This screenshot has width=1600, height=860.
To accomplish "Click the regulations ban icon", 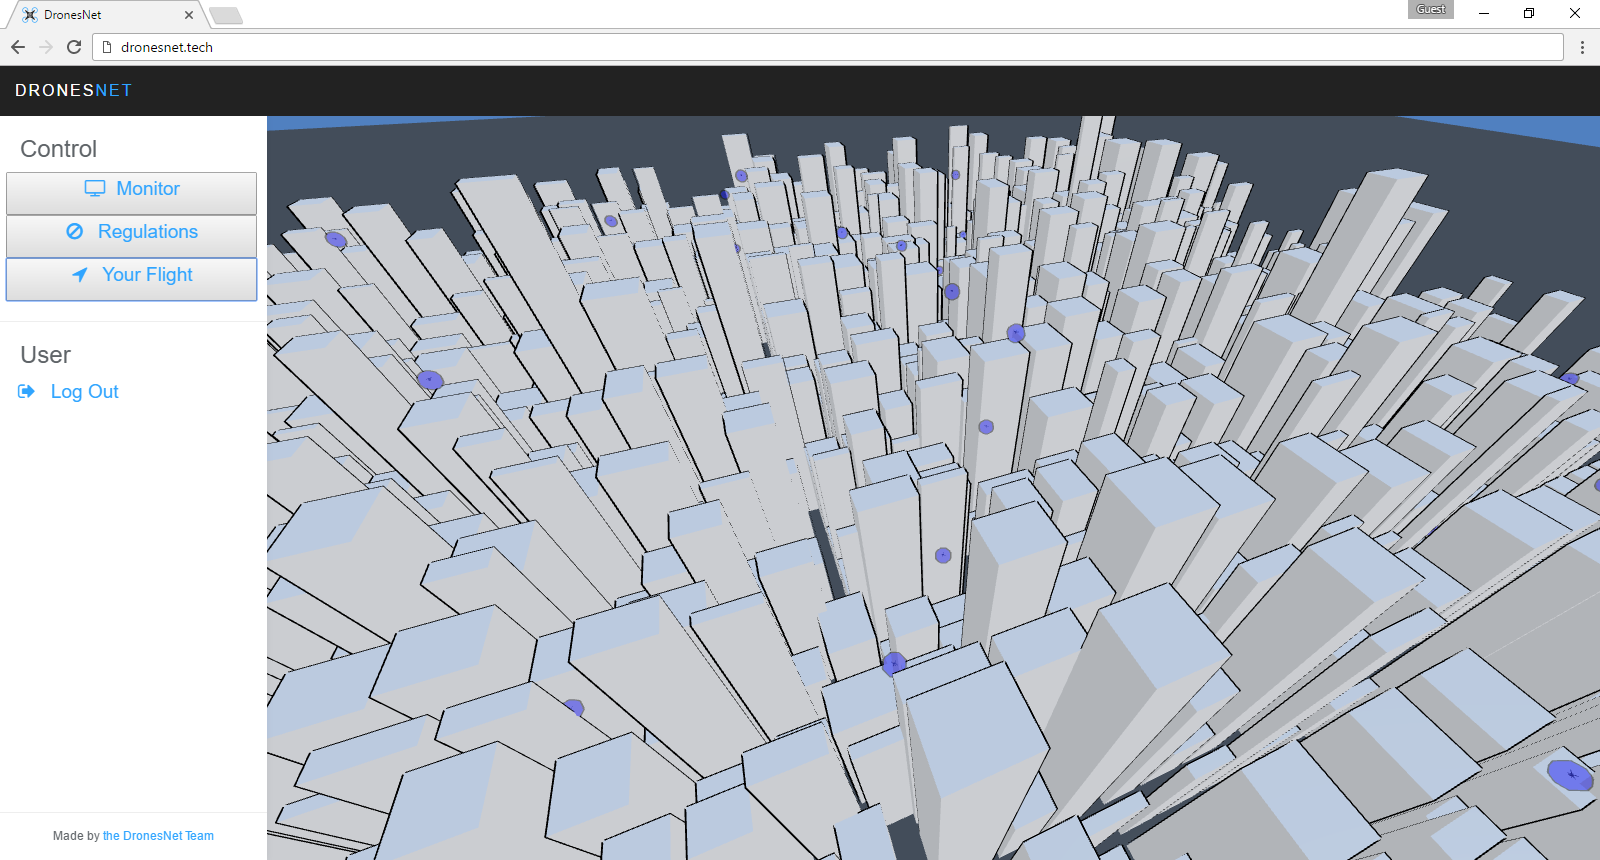I will pyautogui.click(x=74, y=232).
